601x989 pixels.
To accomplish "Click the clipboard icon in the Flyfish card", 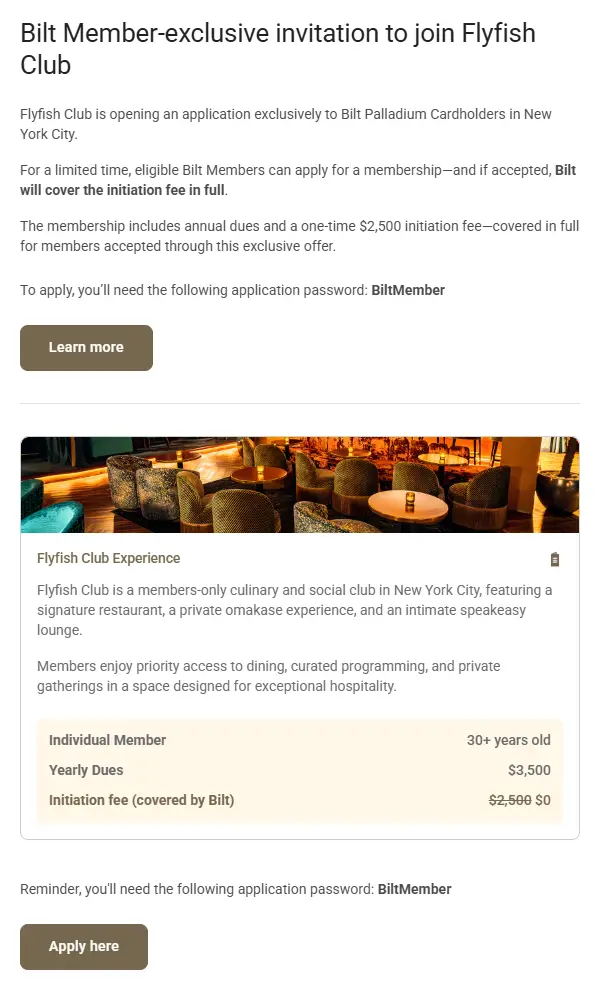I will 555,559.
